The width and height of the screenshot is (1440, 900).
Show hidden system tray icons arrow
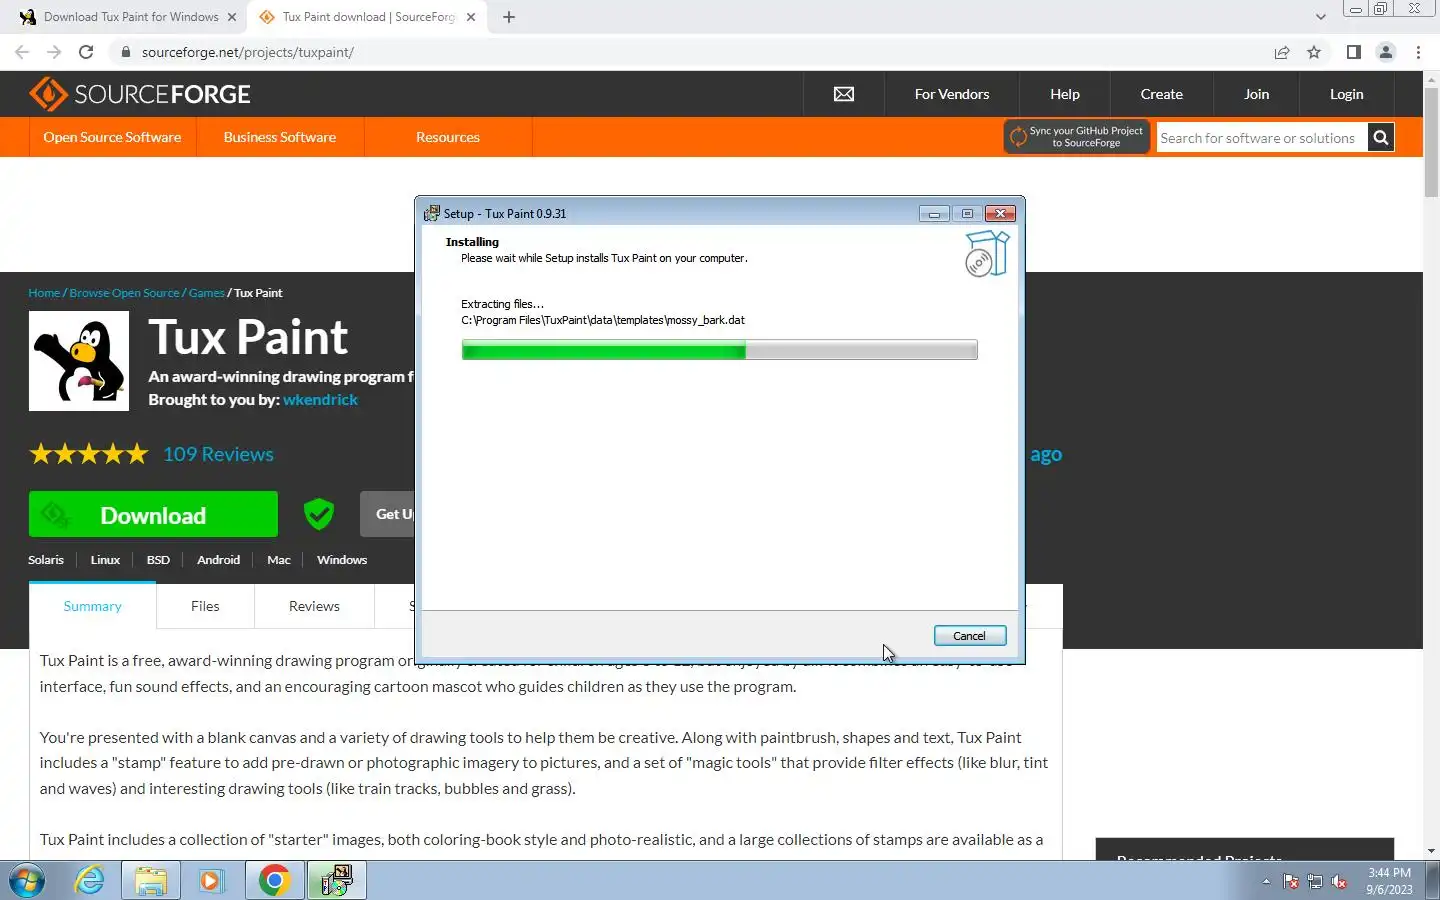pyautogui.click(x=1266, y=882)
